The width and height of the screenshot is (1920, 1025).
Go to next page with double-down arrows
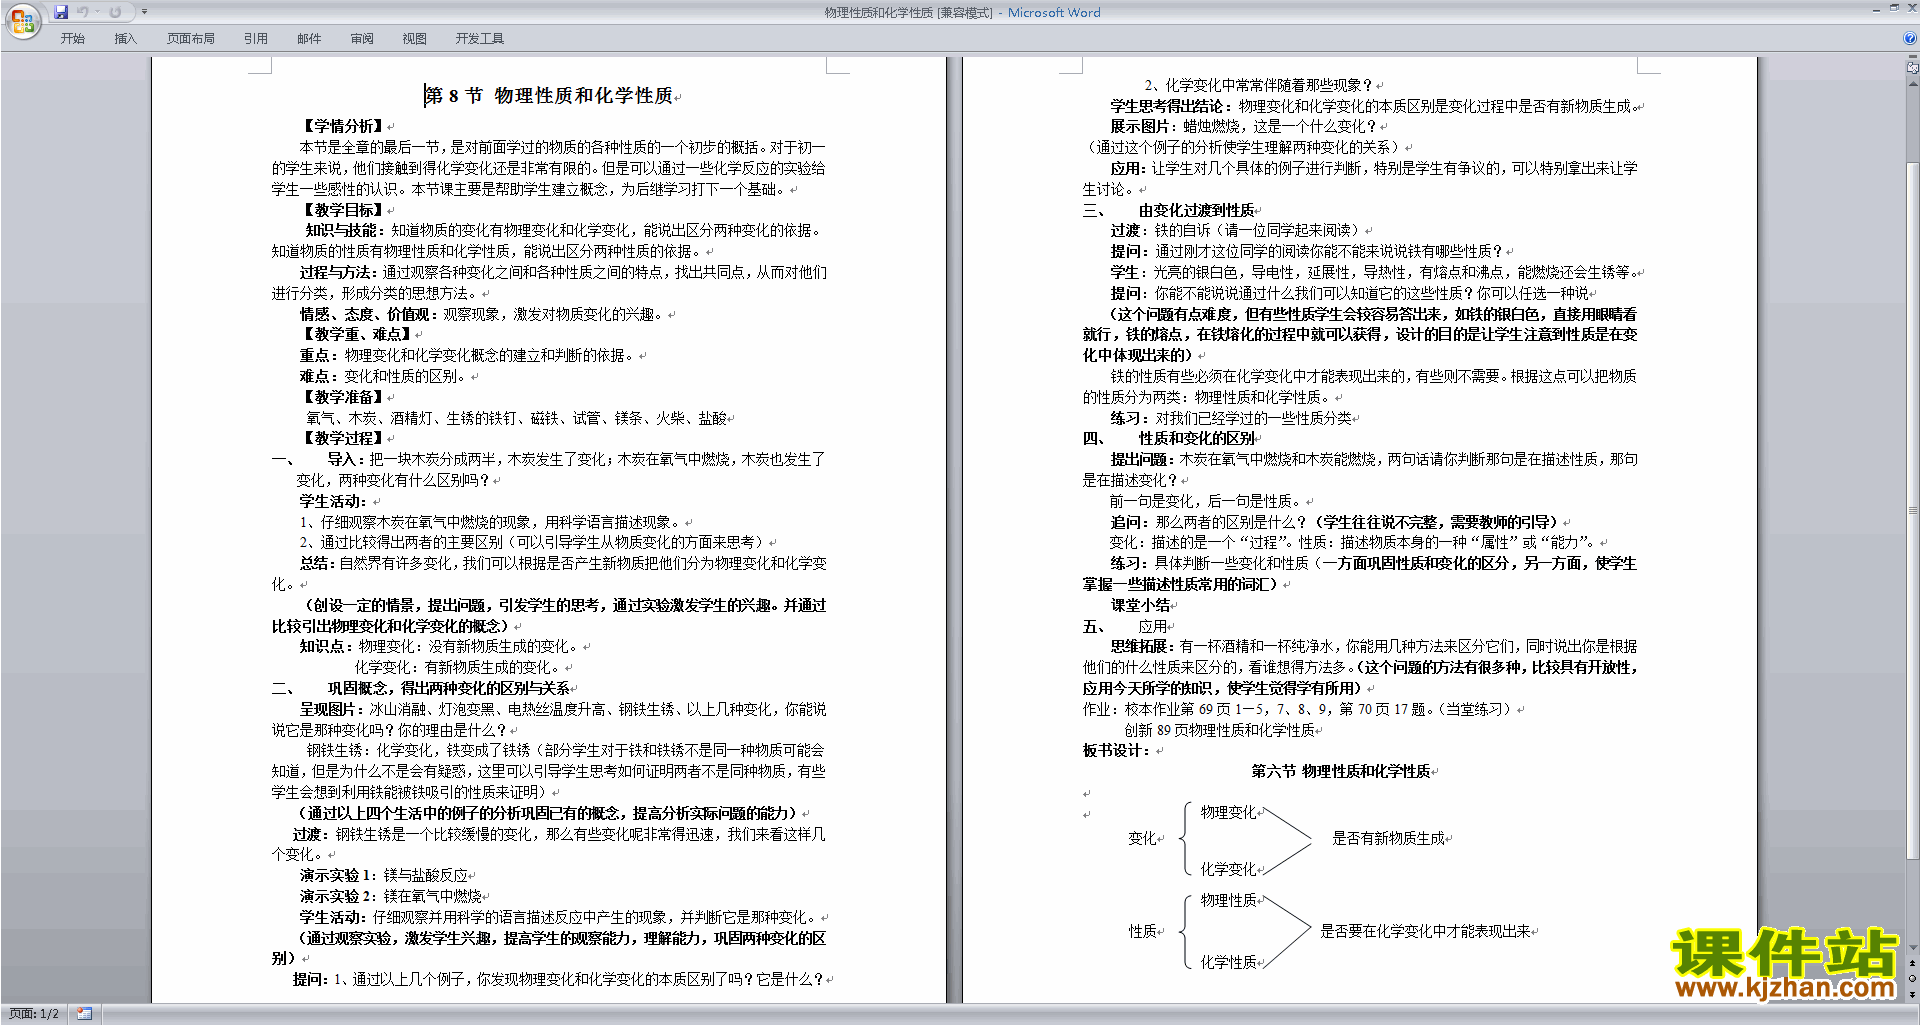(1913, 994)
